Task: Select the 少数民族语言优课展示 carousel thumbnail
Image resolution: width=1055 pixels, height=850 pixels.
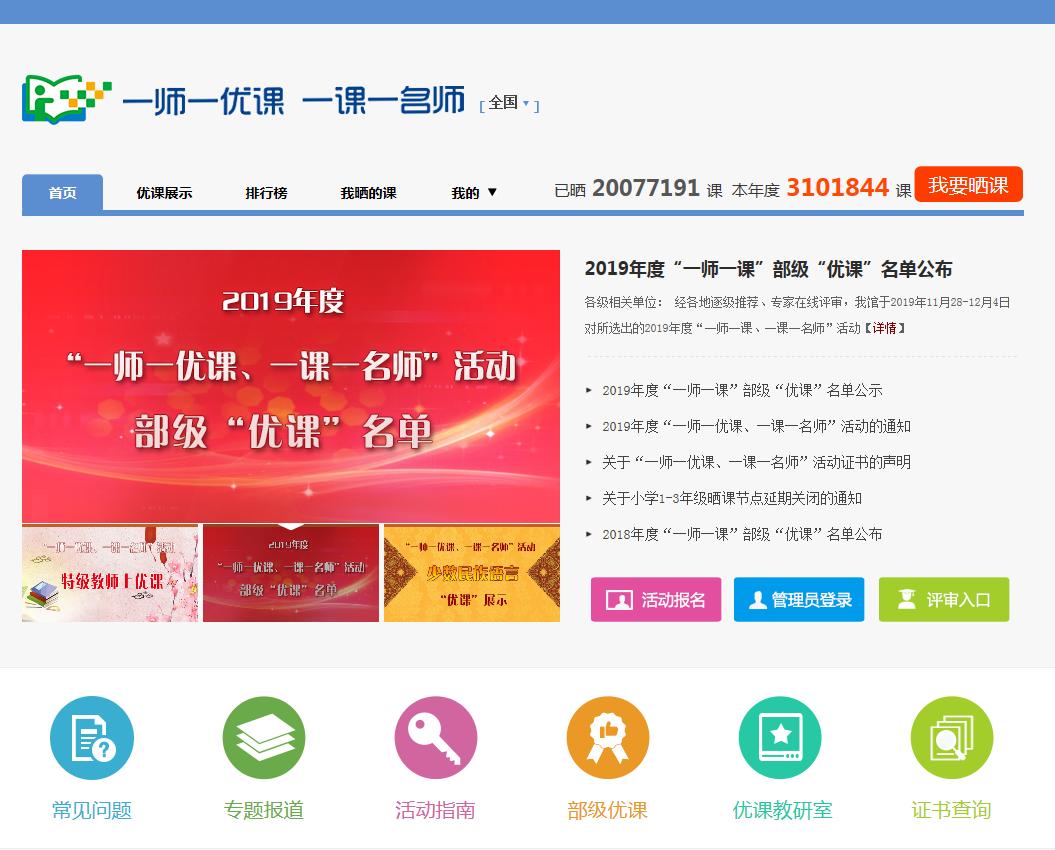Action: point(471,572)
